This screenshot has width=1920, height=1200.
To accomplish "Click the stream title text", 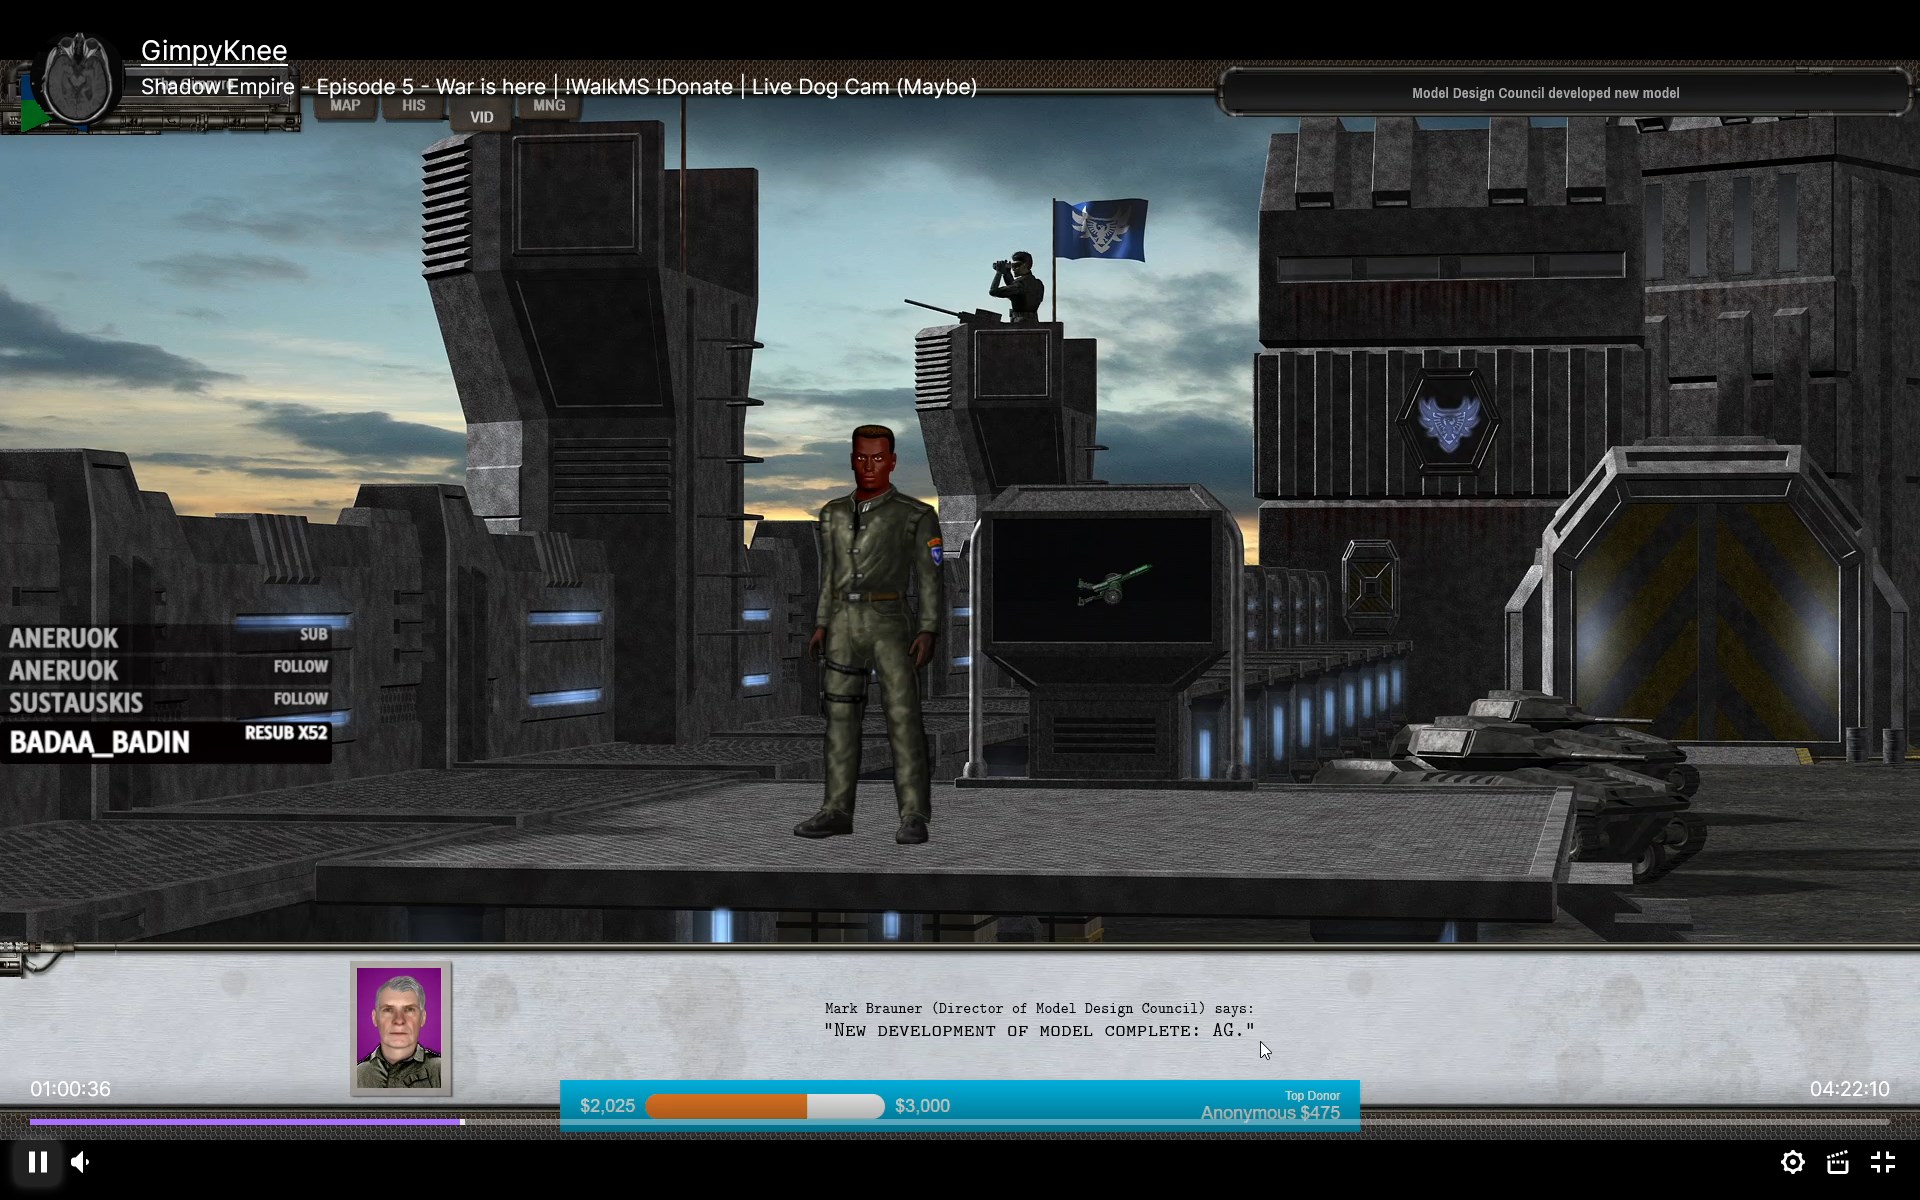I will pyautogui.click(x=559, y=87).
